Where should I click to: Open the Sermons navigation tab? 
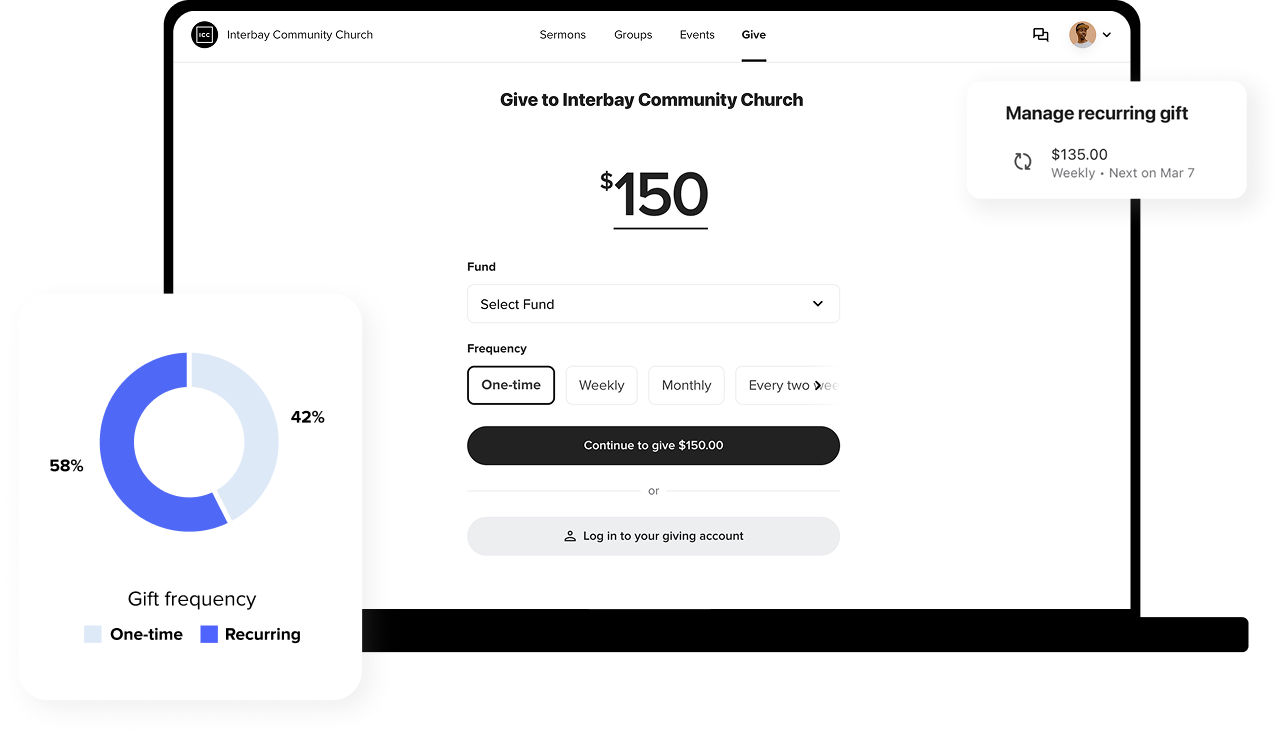click(563, 35)
